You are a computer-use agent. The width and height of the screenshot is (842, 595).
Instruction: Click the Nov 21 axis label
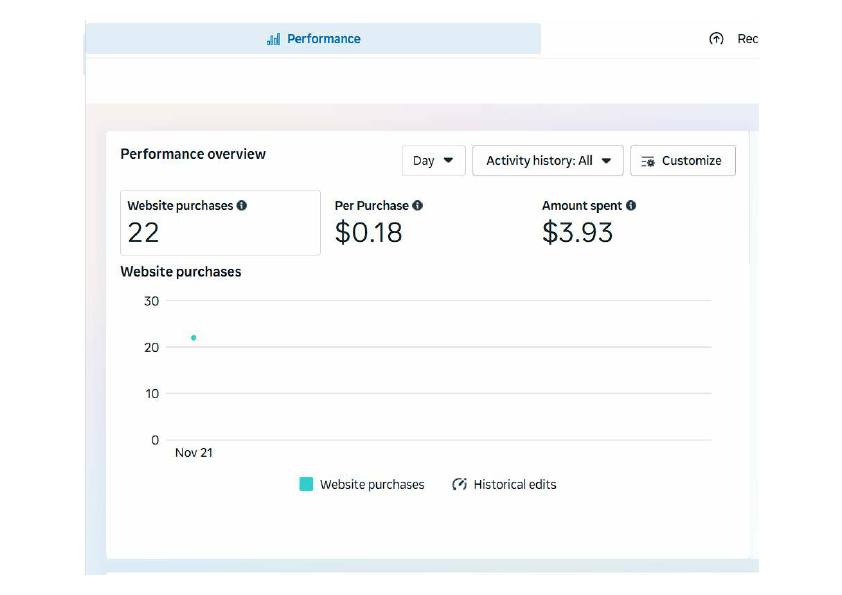(192, 452)
